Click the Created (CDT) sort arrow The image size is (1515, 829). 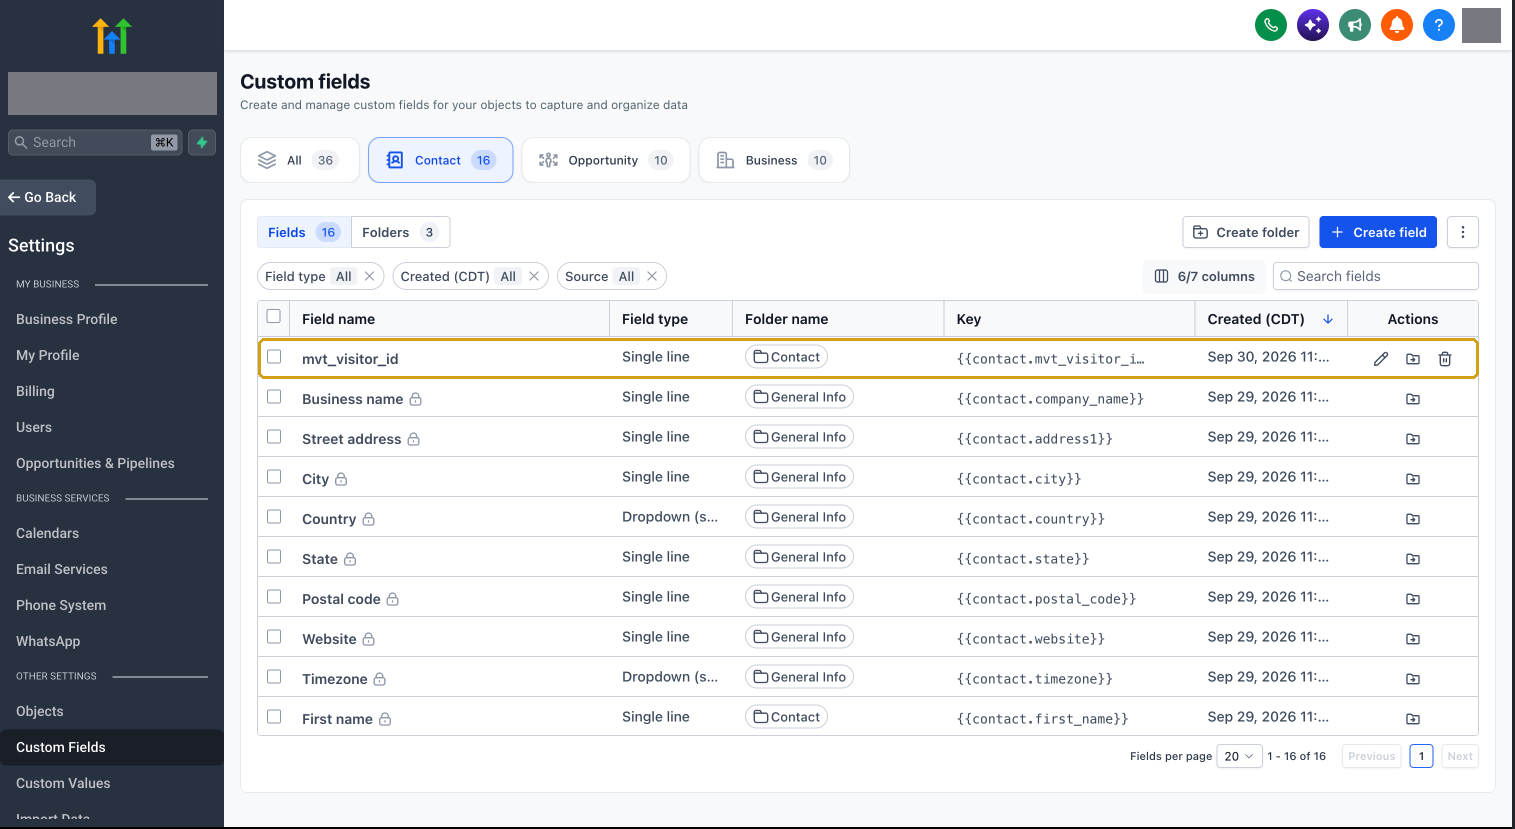(x=1328, y=319)
